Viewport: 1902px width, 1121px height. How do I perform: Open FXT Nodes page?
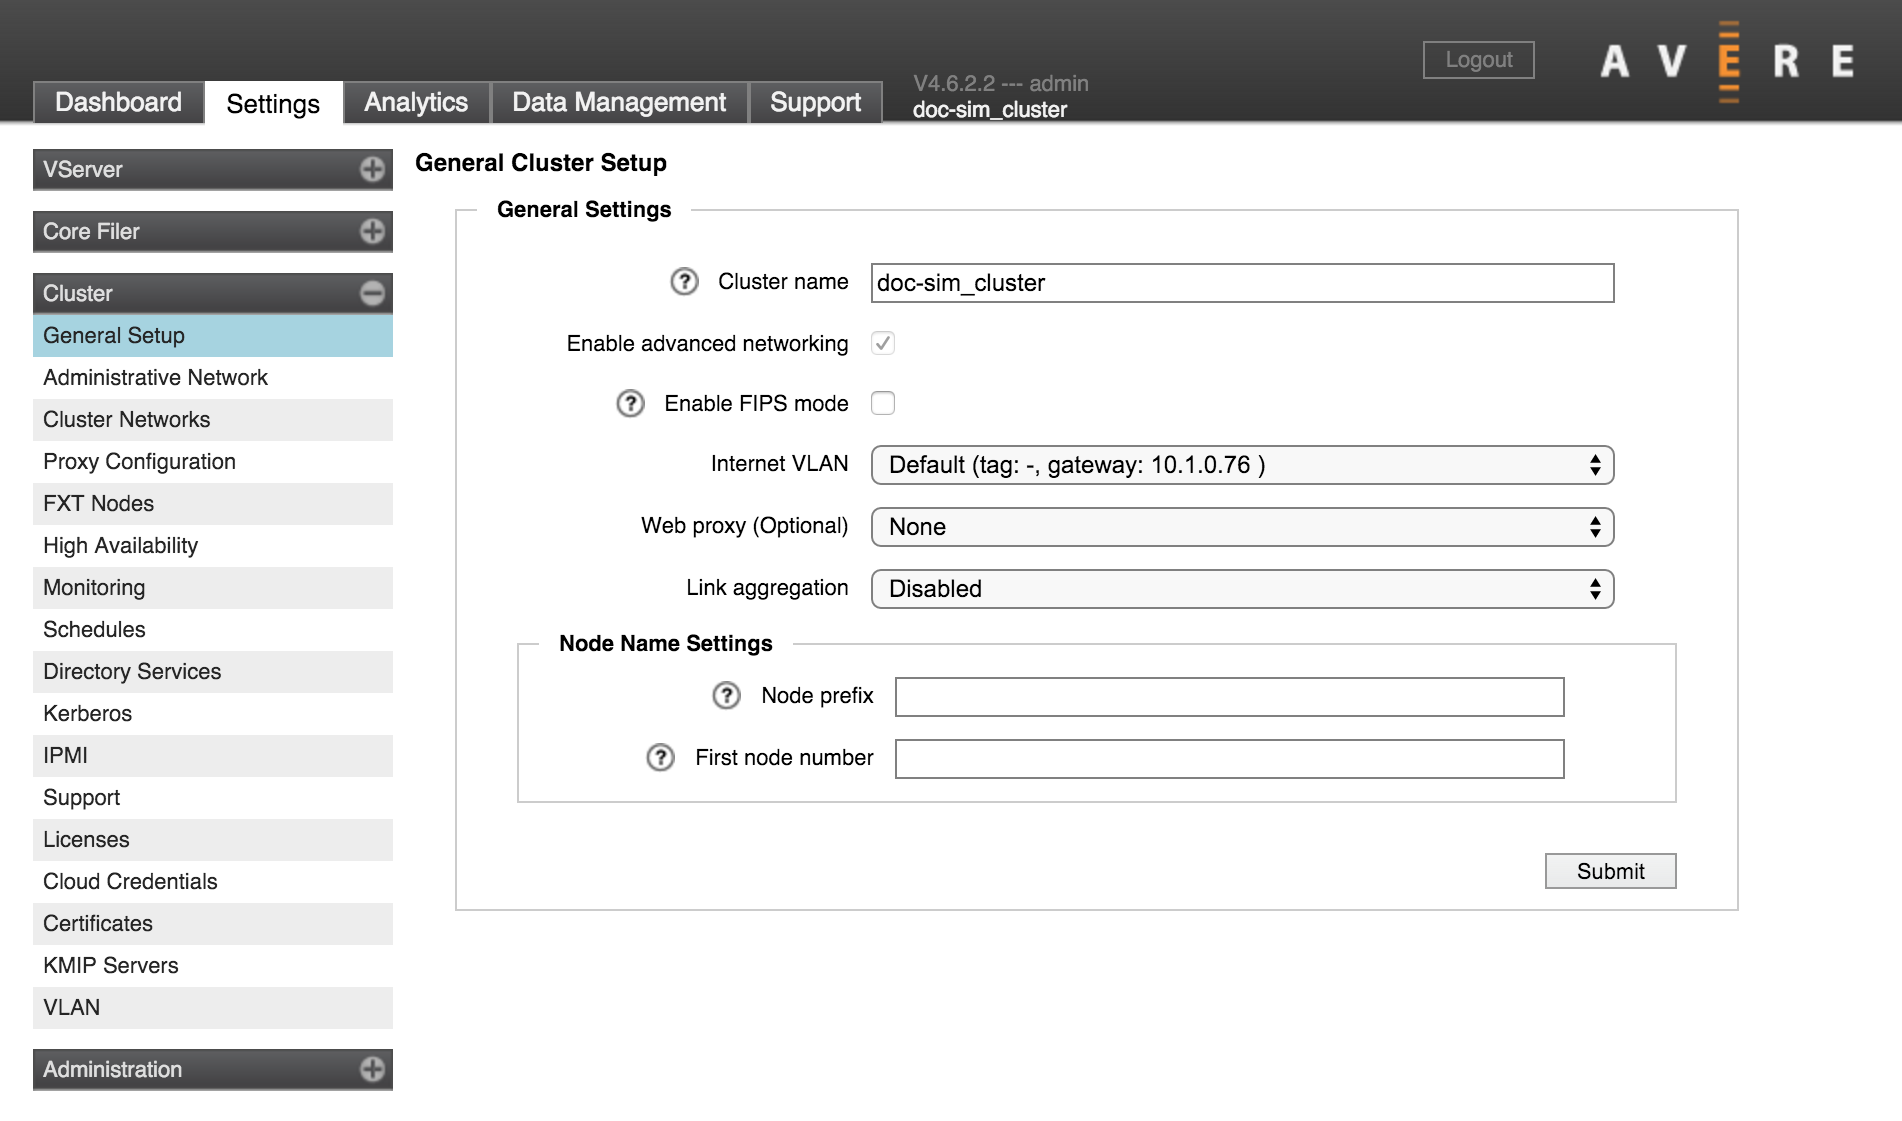pos(213,504)
